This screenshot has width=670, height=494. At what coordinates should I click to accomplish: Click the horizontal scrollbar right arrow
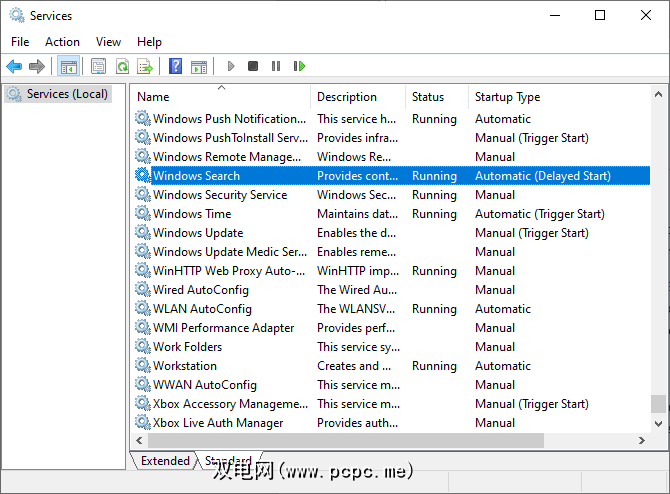click(642, 441)
